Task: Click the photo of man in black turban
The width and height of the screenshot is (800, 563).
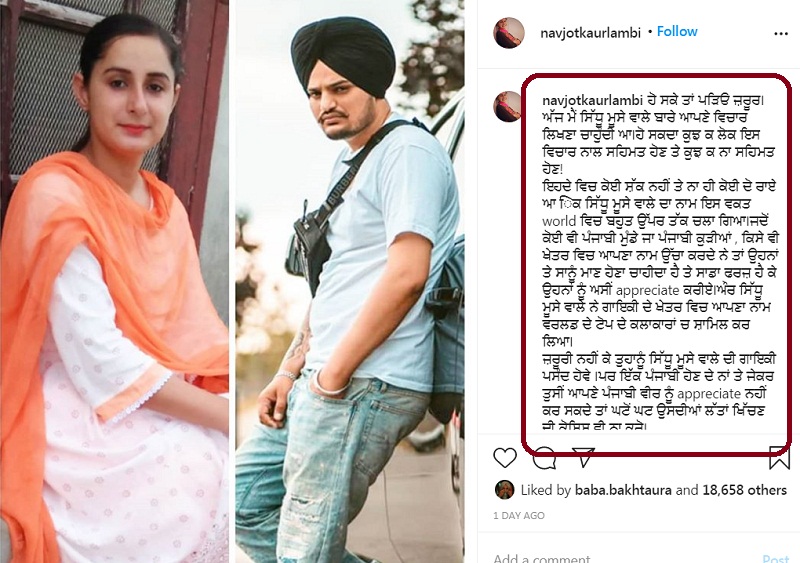Action: point(349,281)
